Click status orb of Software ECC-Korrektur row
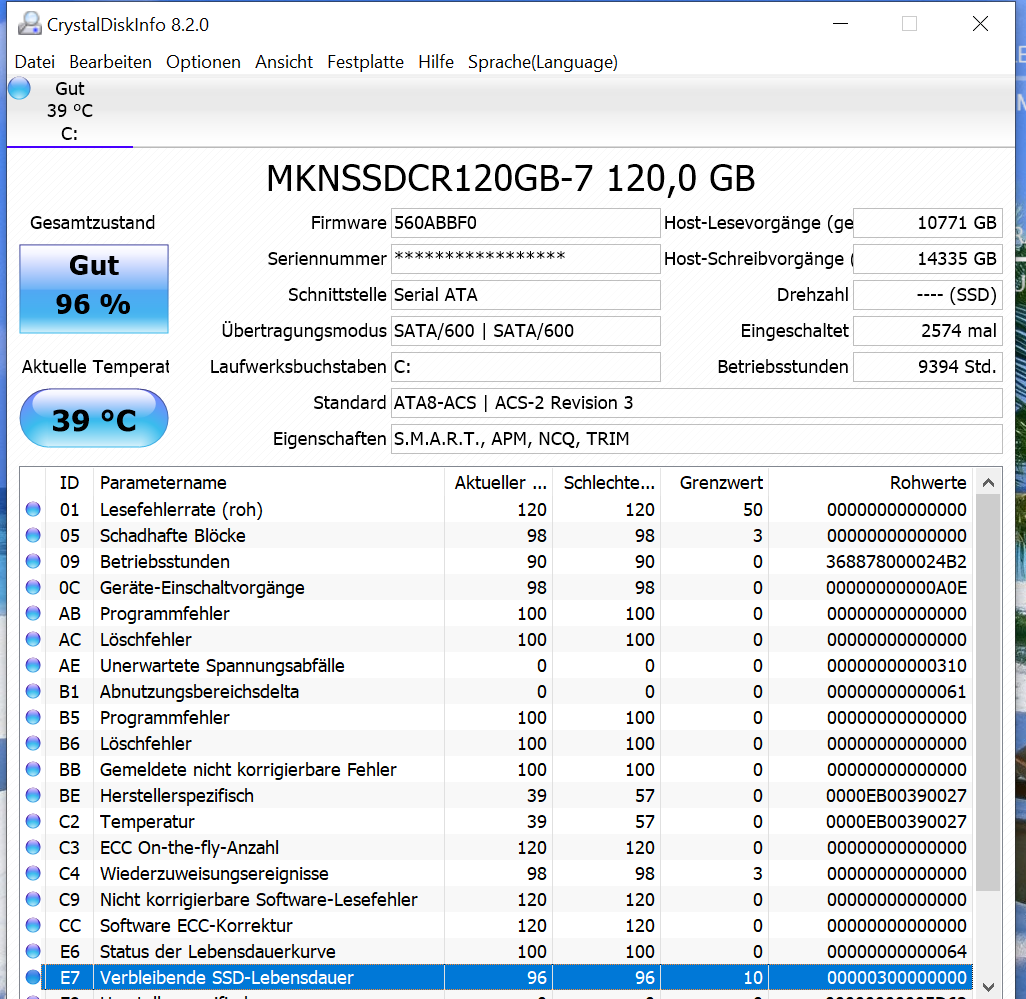The image size is (1026, 999). 33,926
